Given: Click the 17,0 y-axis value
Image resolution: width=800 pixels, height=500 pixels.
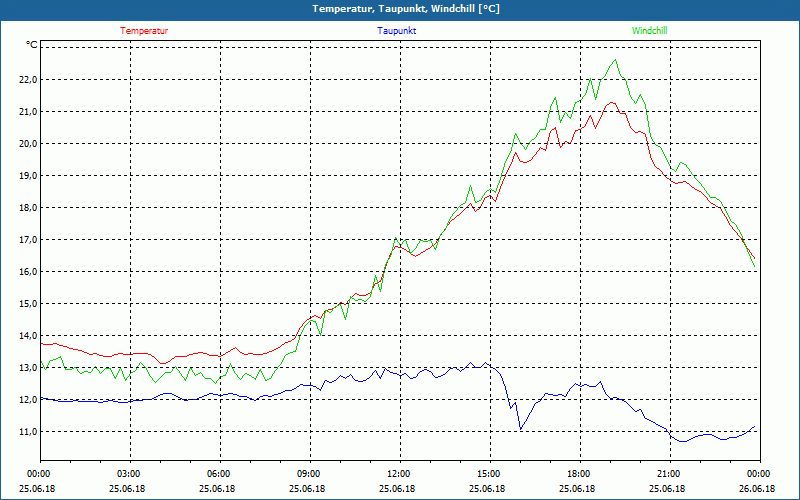Looking at the screenshot, I should pos(29,240).
